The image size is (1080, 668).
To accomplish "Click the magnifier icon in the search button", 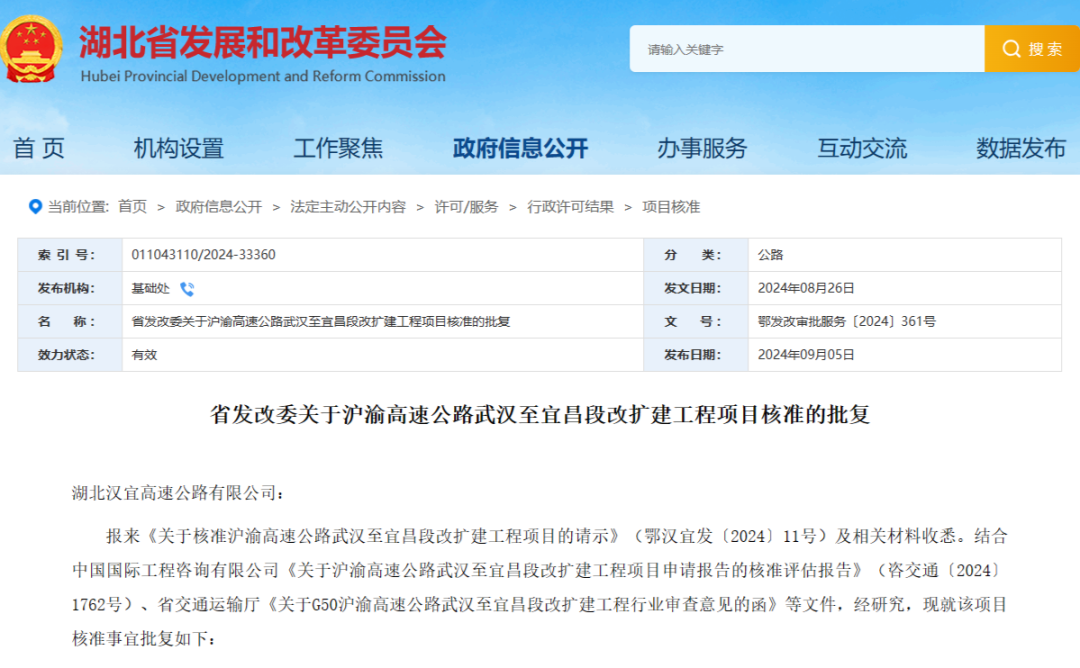I will click(x=1010, y=48).
